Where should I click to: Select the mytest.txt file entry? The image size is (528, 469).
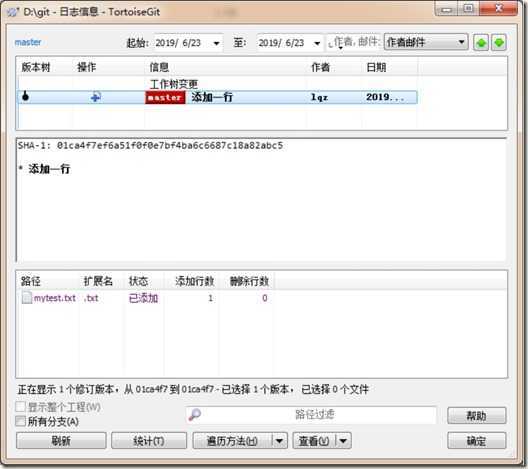click(x=55, y=298)
